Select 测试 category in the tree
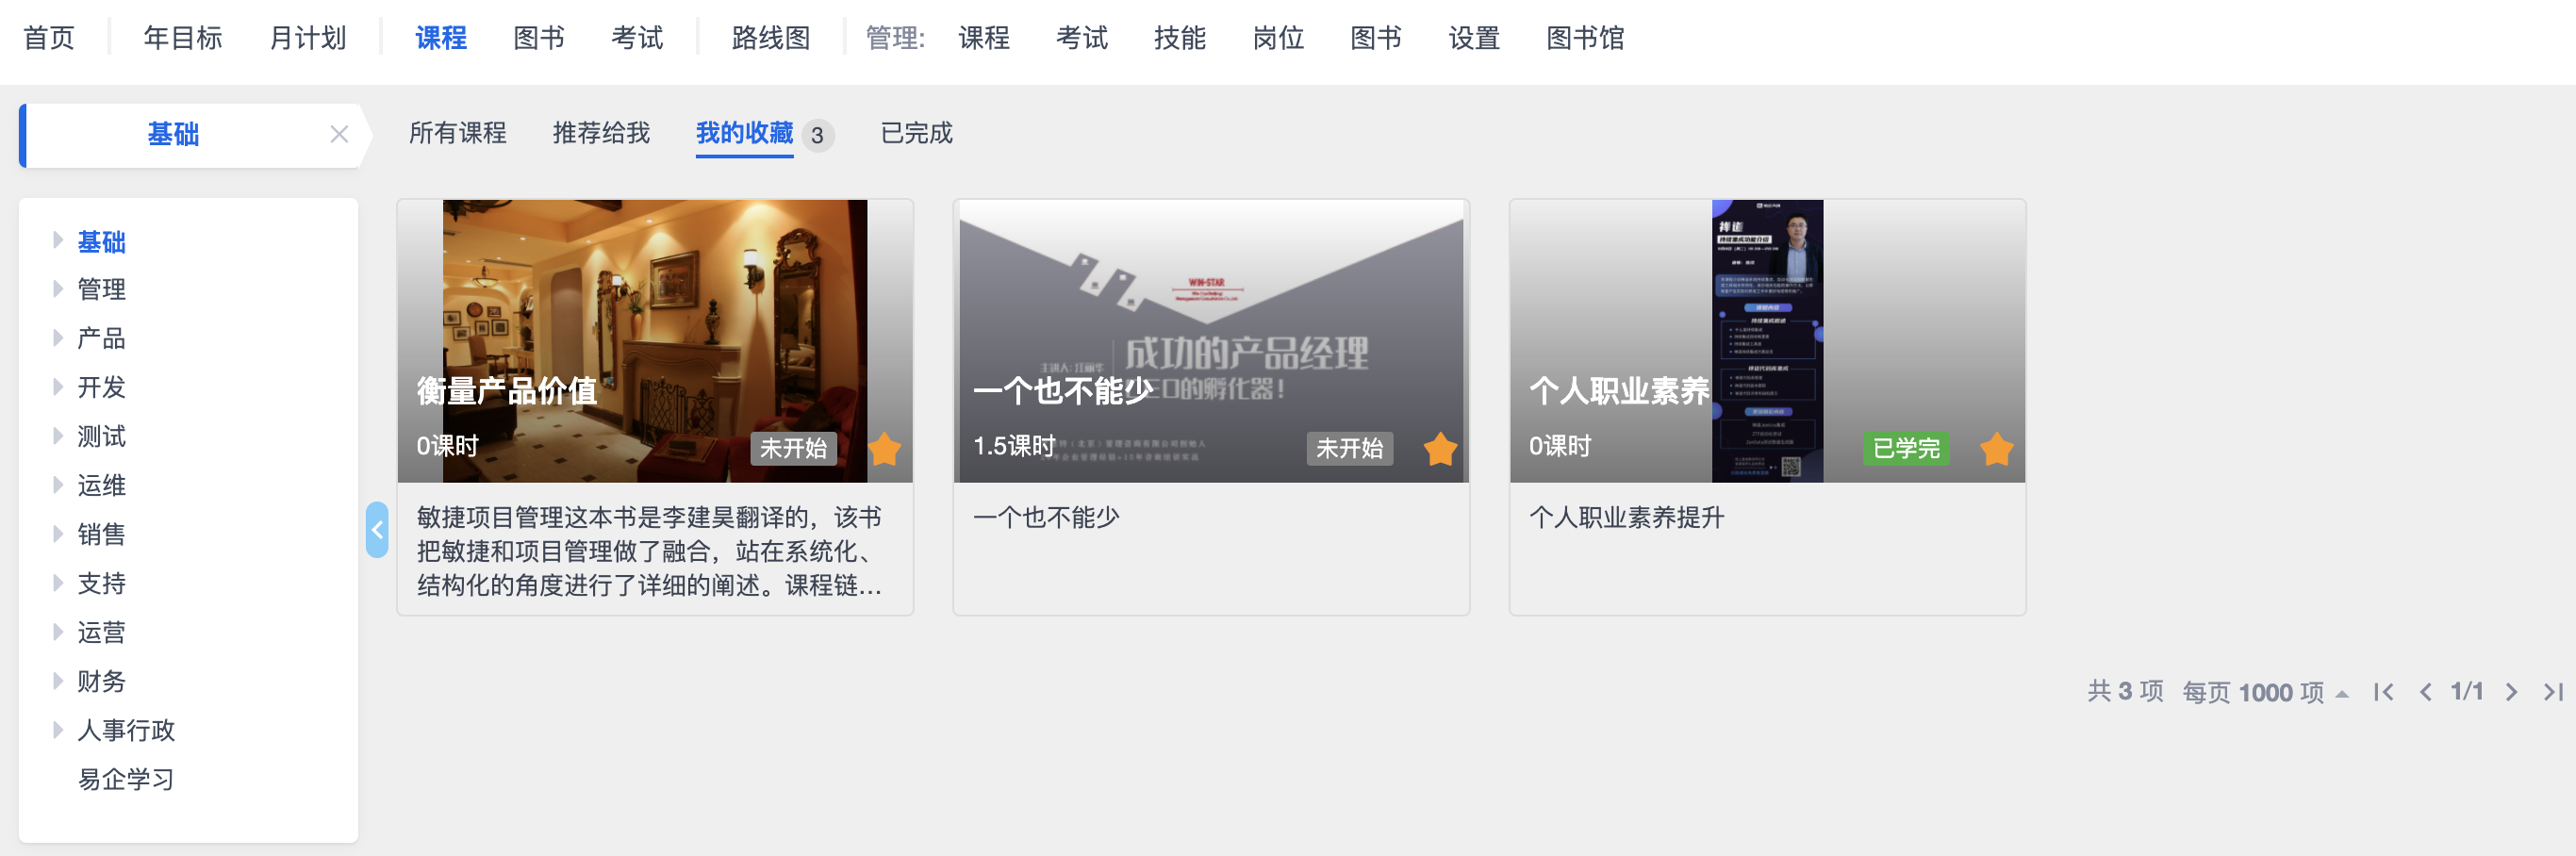Screen dimensions: 2576x856 click(101, 437)
